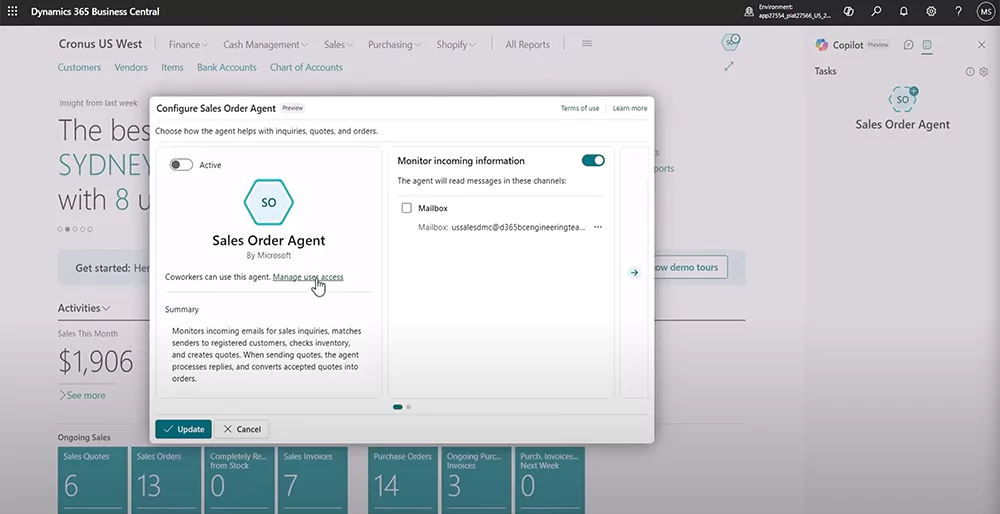Go to Chart of Accounts

[306, 68]
